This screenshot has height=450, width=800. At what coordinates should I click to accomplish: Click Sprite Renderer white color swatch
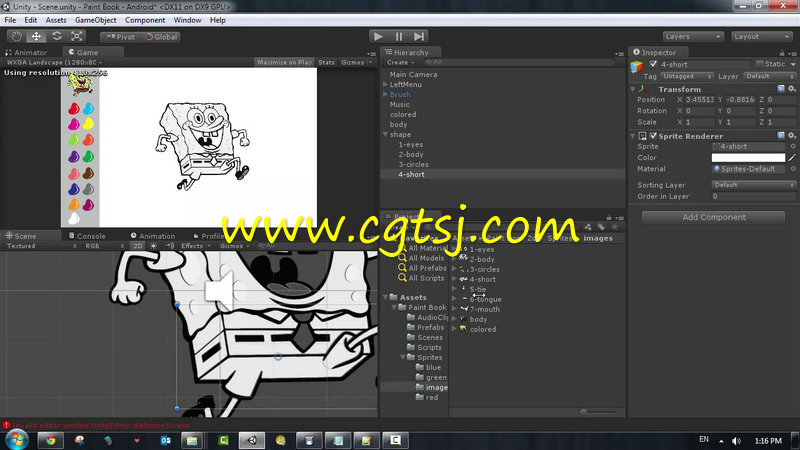tap(748, 158)
